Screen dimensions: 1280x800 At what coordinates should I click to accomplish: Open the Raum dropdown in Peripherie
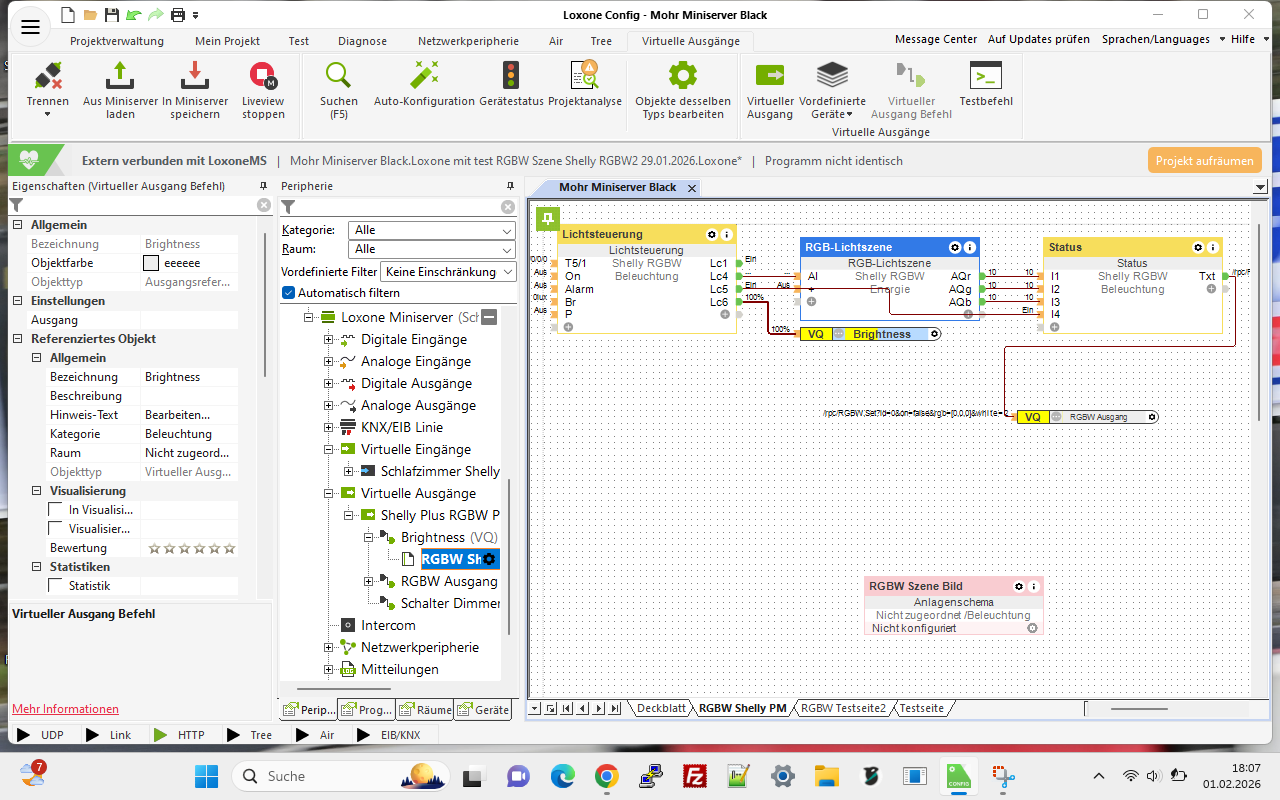point(432,249)
